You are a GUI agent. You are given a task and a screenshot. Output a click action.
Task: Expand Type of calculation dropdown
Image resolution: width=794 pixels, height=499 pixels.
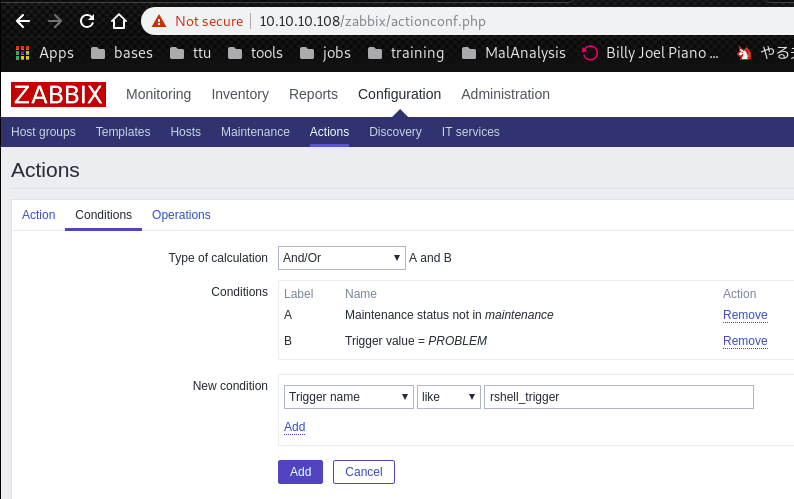[341, 258]
